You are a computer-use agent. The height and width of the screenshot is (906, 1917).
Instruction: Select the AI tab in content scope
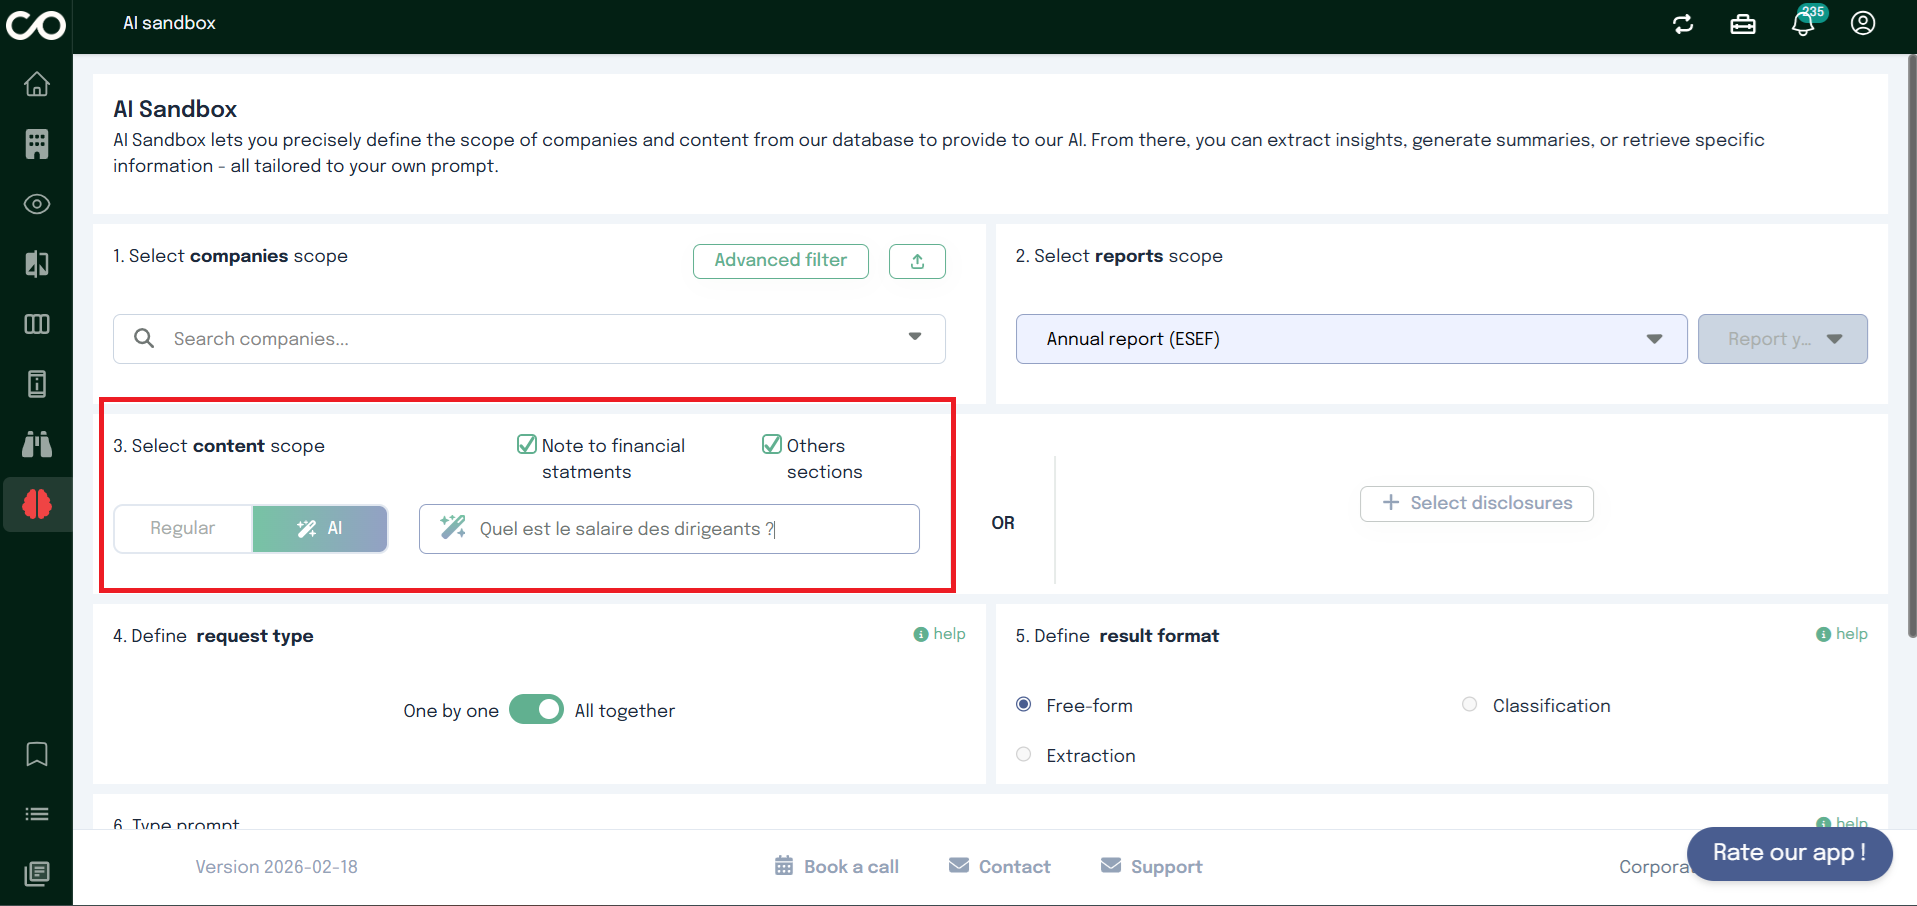coord(319,528)
